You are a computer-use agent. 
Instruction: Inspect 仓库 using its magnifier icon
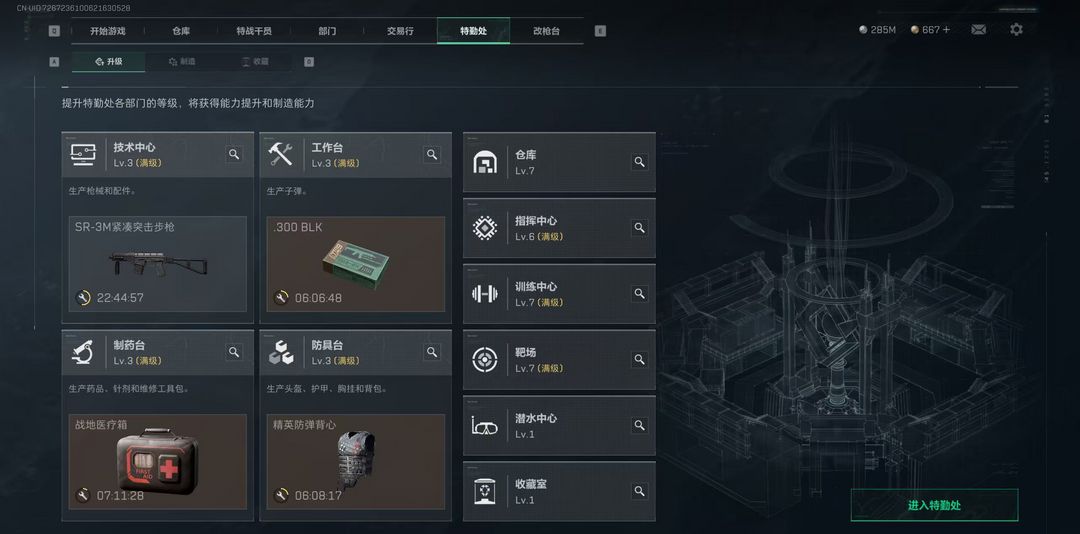click(639, 162)
